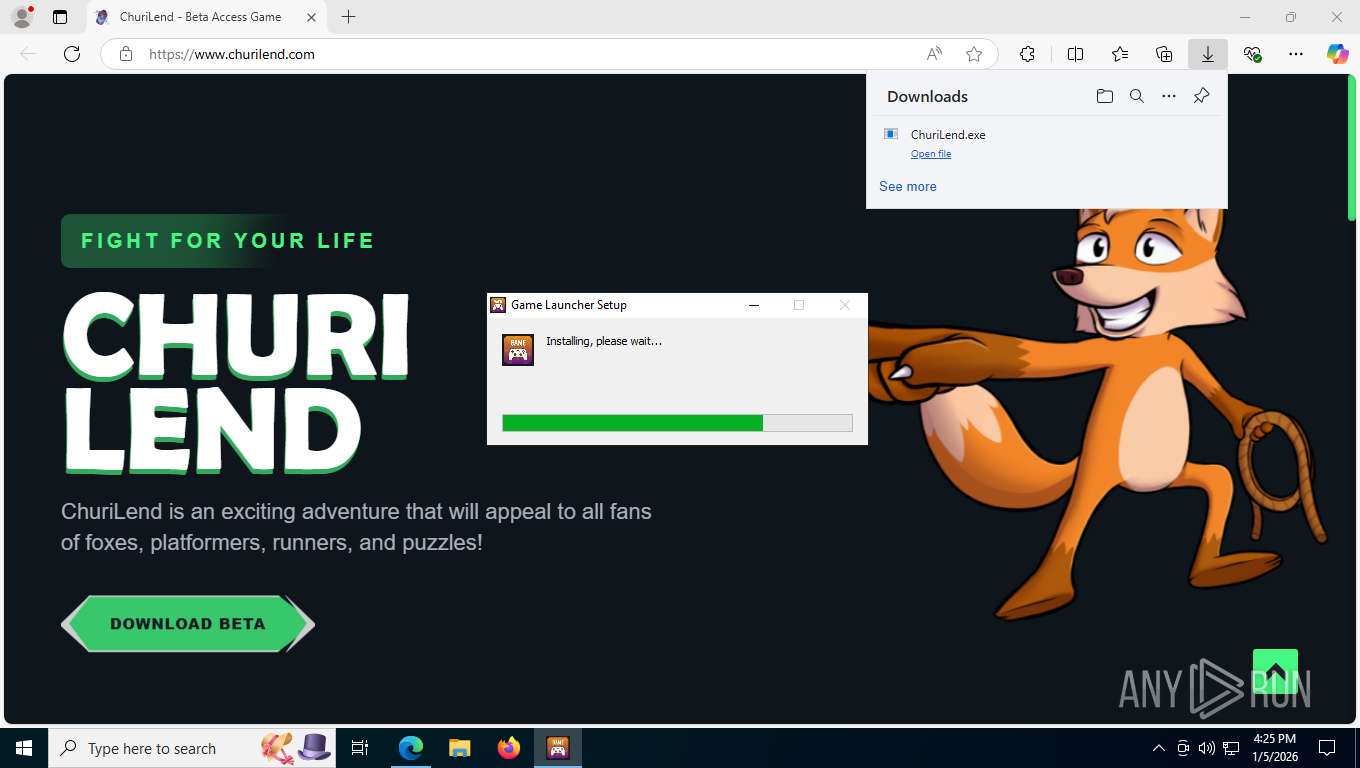Open Microsoft Edge from taskbar
Screen dimensions: 1360x768
411,748
